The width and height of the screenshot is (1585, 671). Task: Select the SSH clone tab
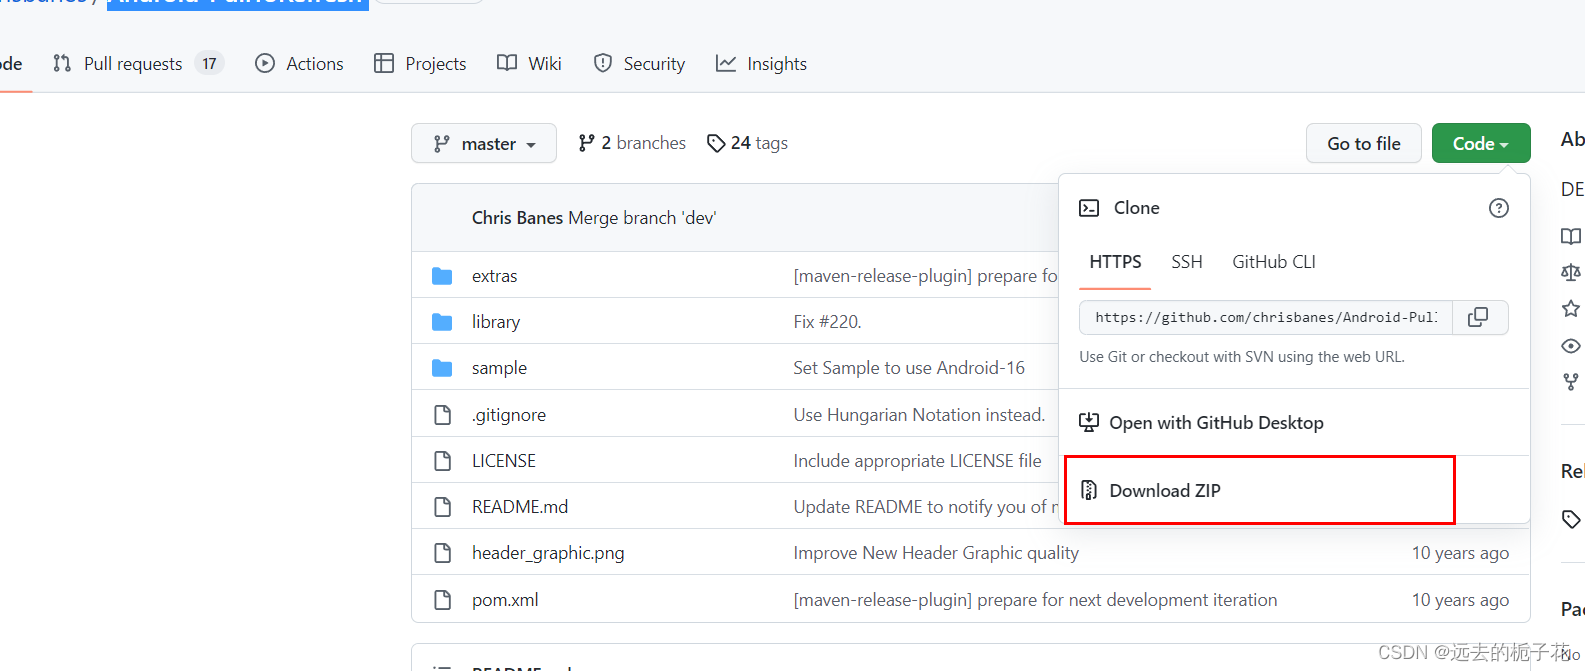point(1187,262)
